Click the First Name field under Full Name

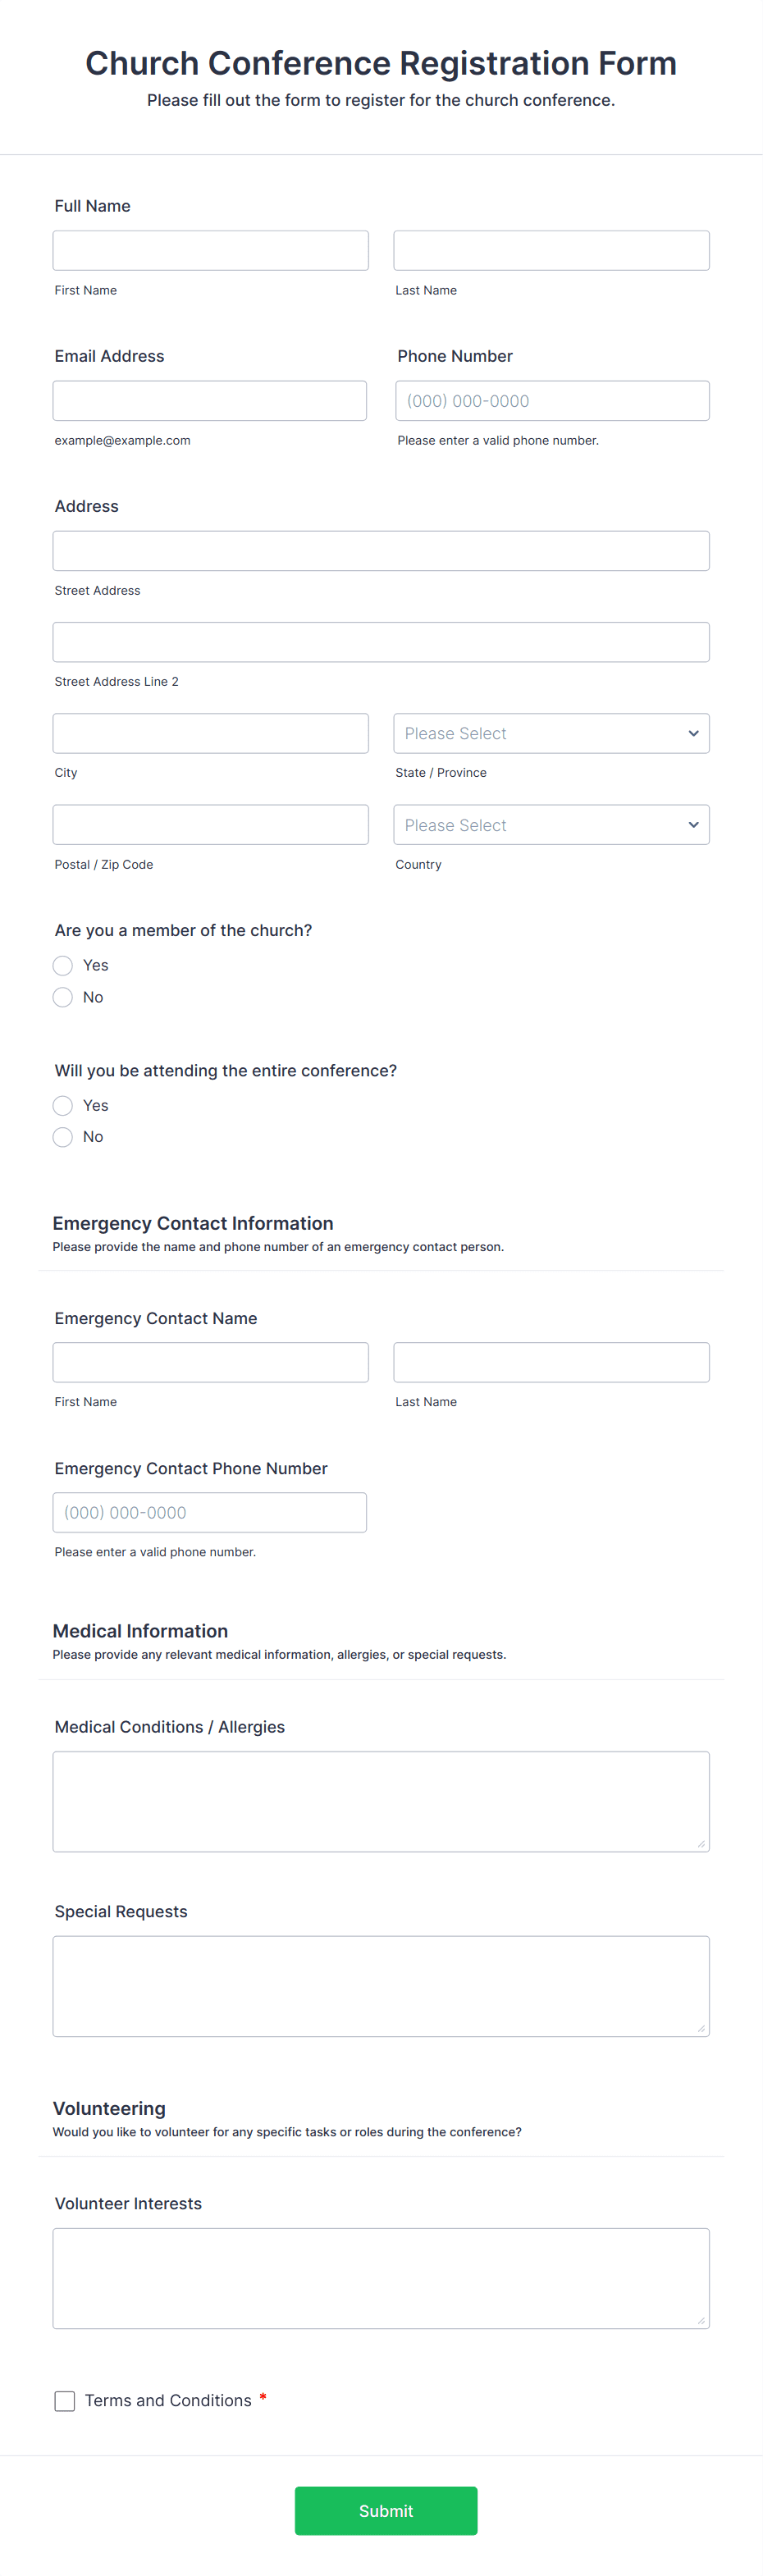(x=210, y=250)
